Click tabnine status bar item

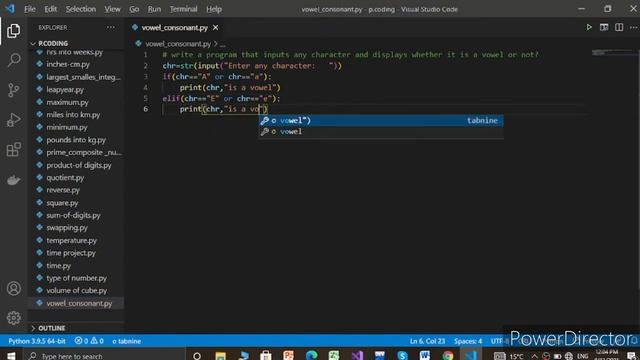127,341
